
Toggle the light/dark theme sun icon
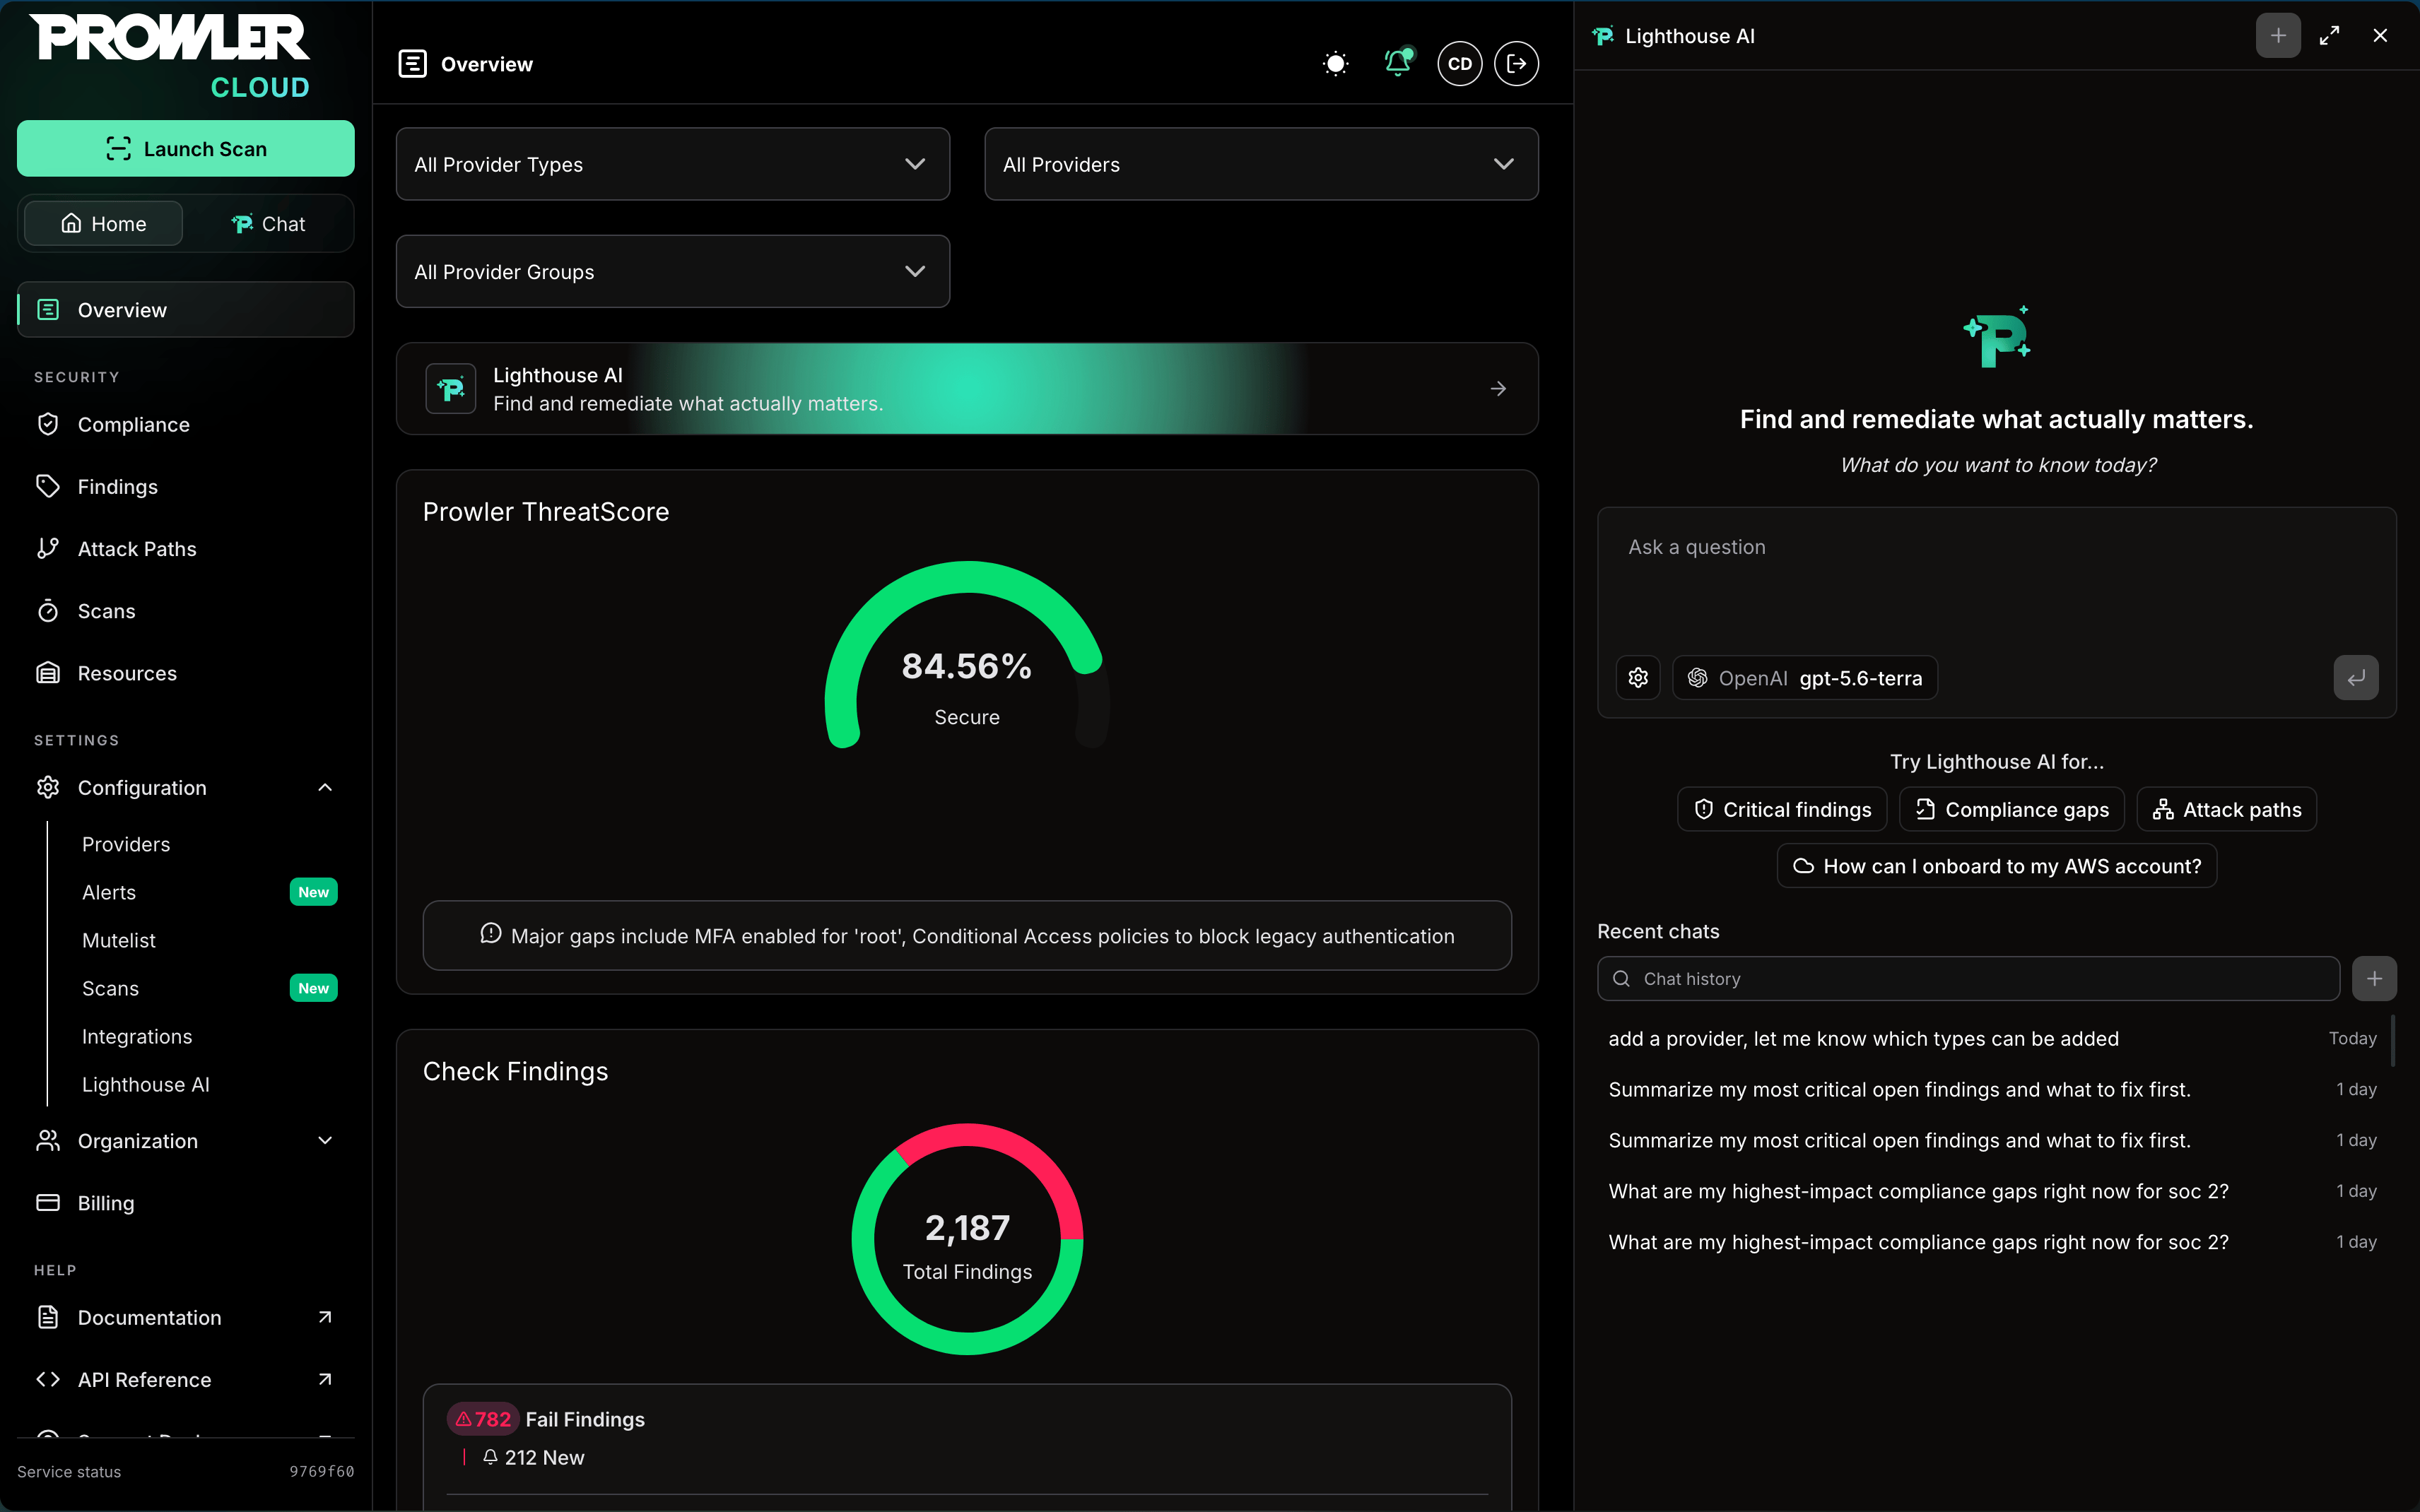click(x=1335, y=64)
